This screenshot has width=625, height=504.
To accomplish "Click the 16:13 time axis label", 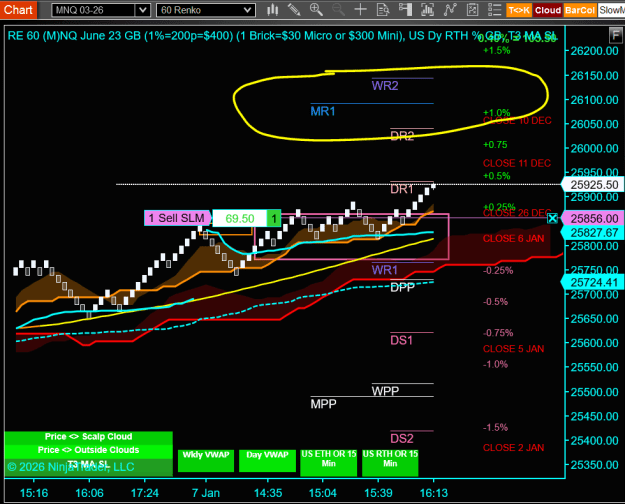I will 434,493.
